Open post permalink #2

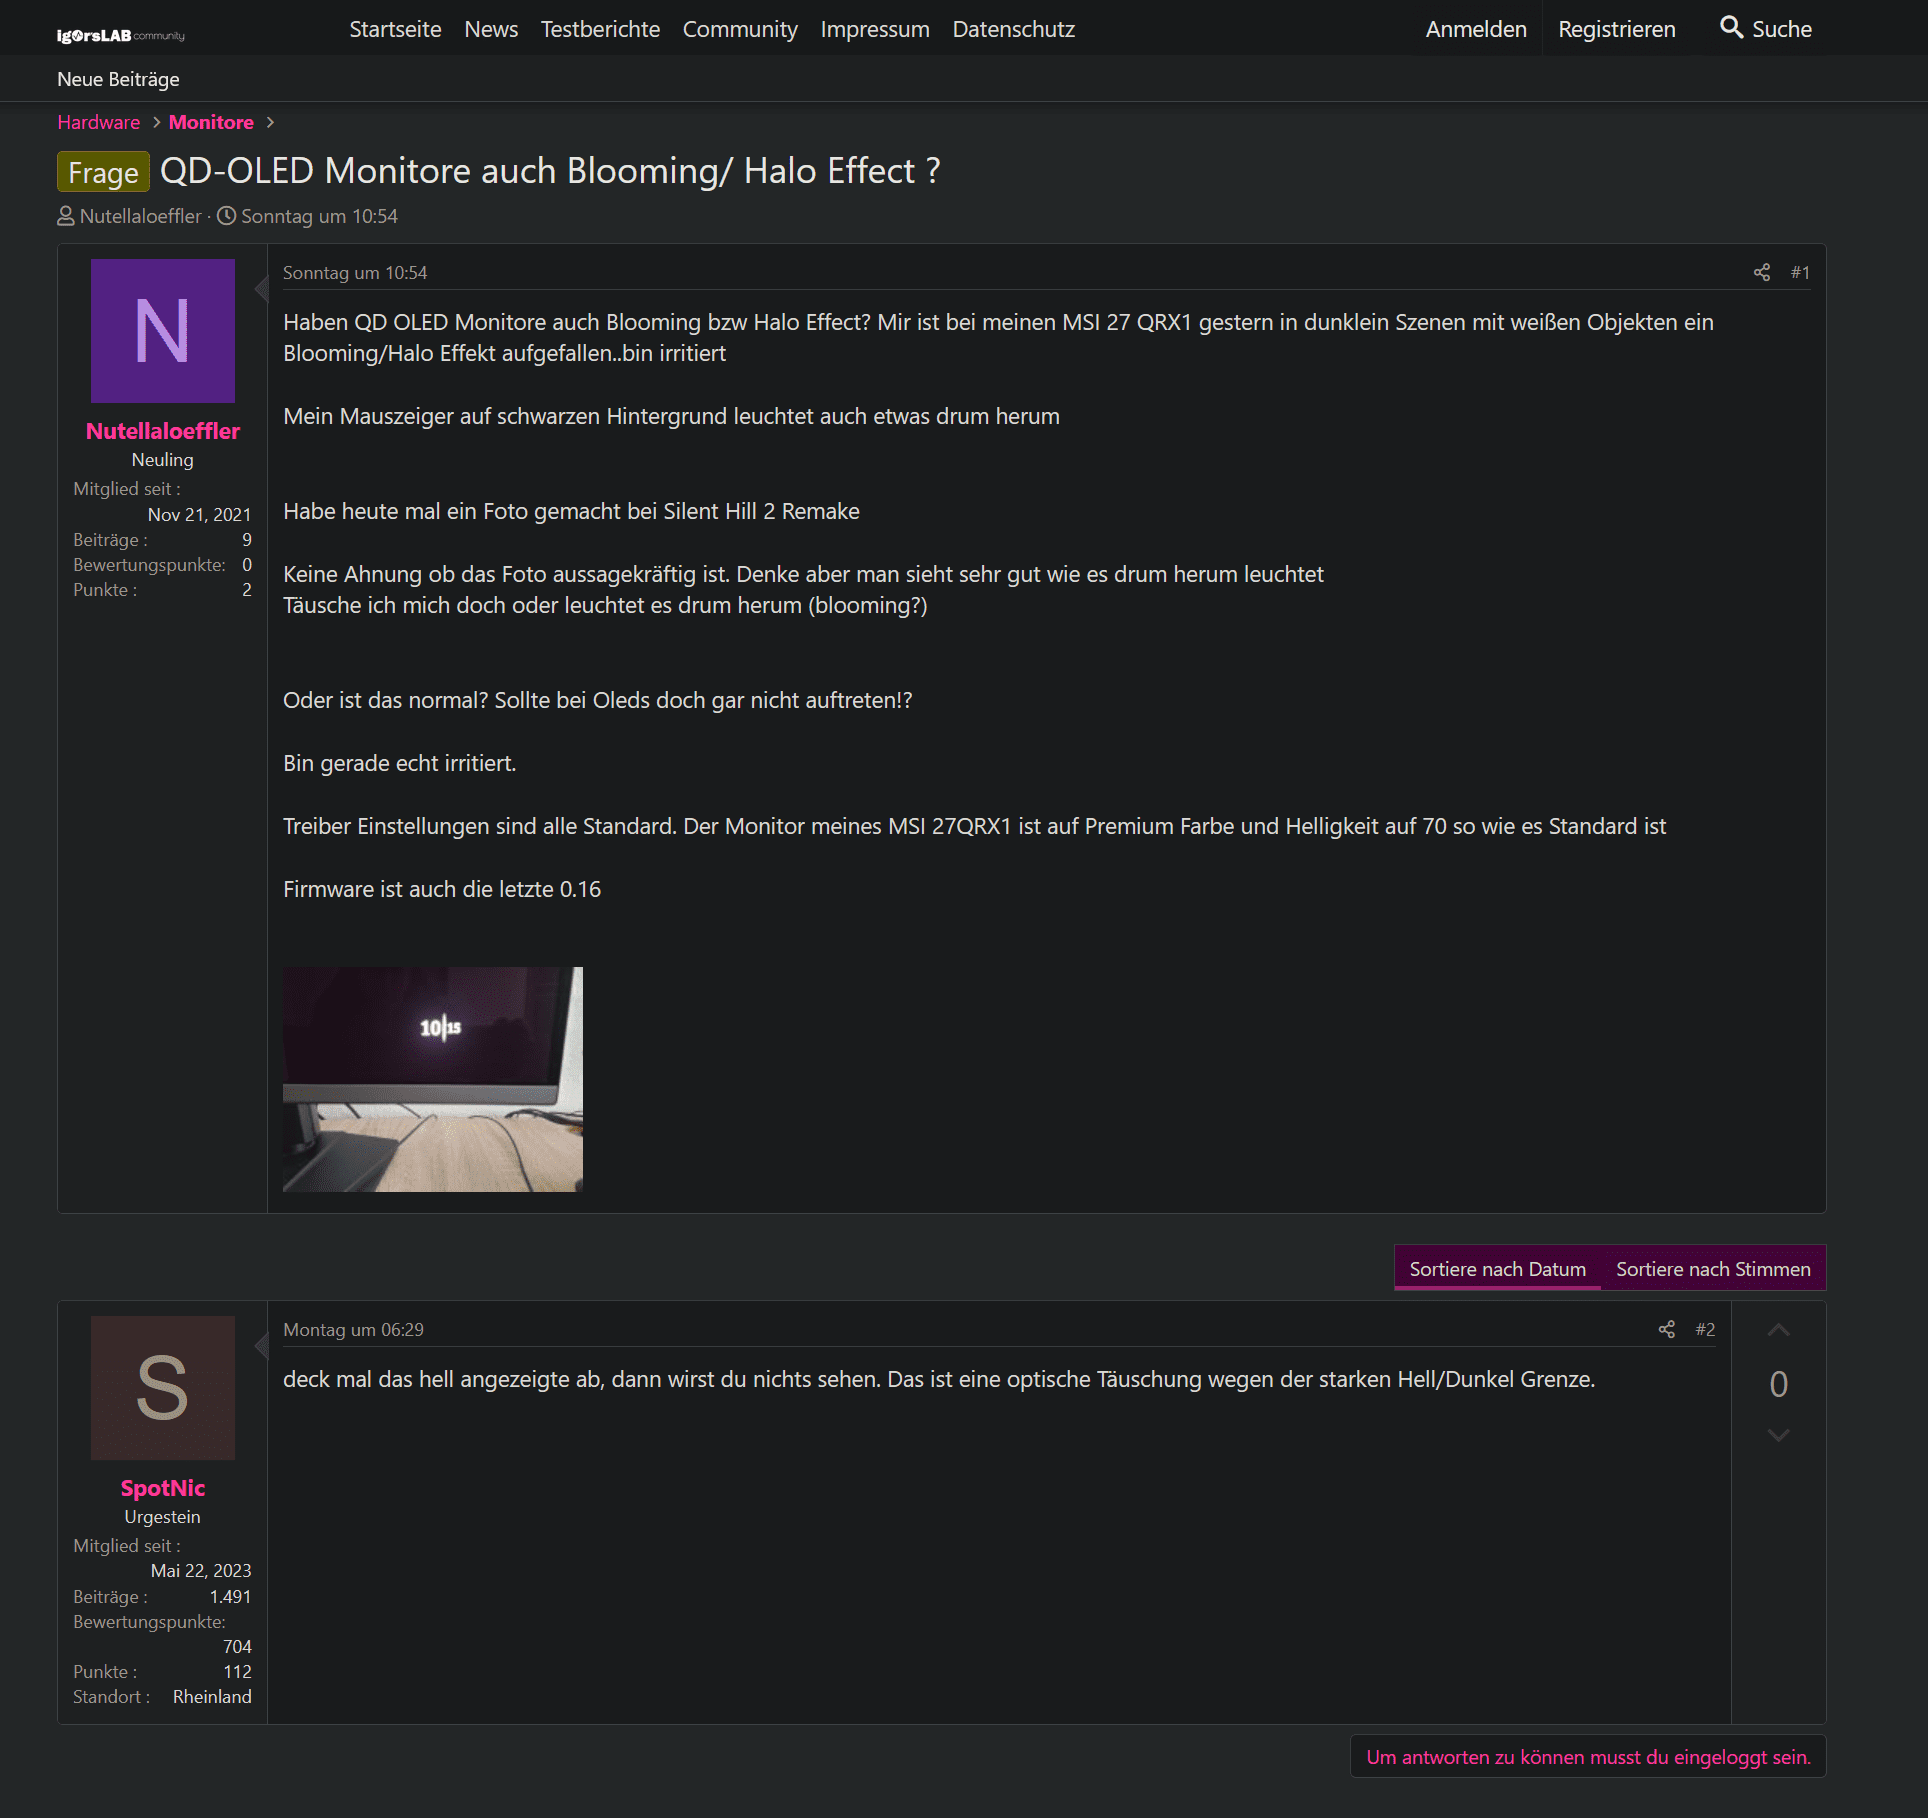(x=1705, y=1329)
